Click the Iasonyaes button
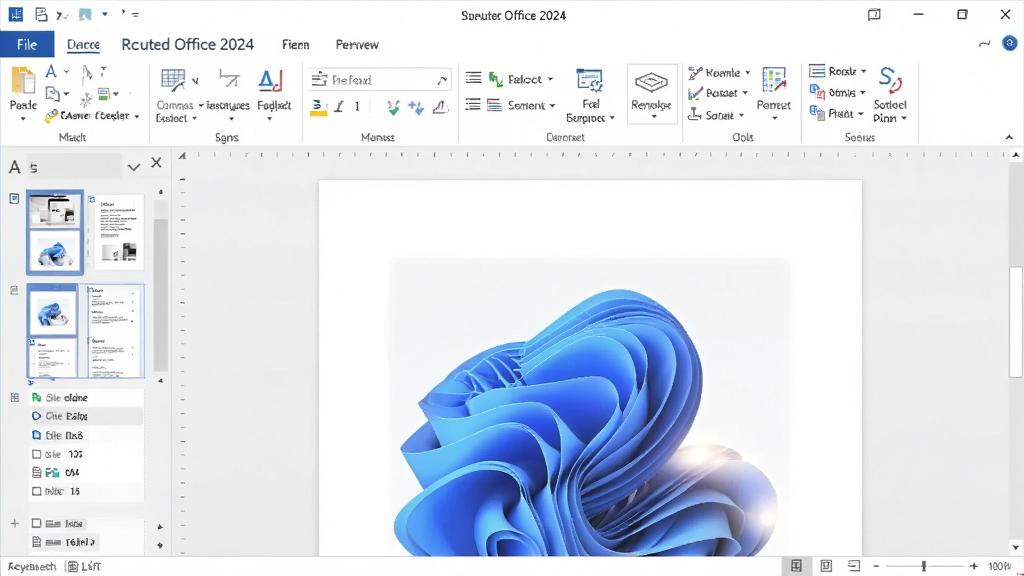The height and width of the screenshot is (576, 1024). click(x=228, y=105)
